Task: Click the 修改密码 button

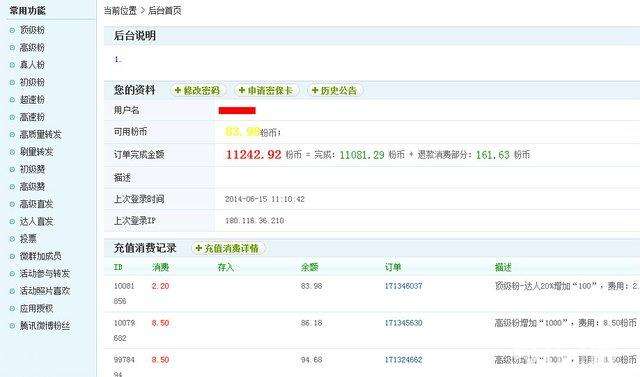Action: pos(198,90)
